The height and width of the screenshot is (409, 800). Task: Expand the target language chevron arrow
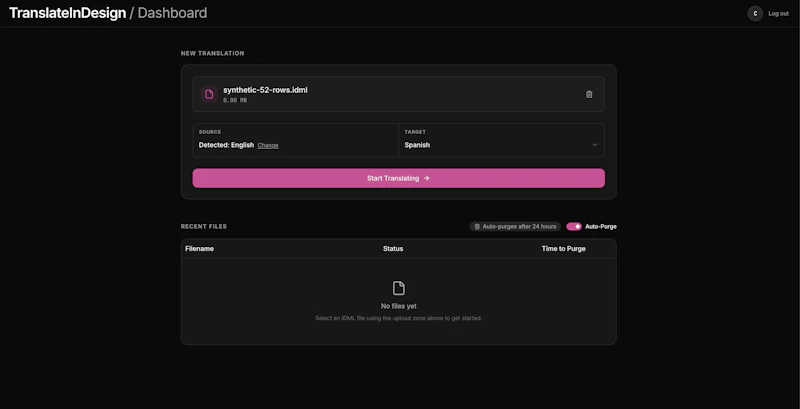click(594, 145)
